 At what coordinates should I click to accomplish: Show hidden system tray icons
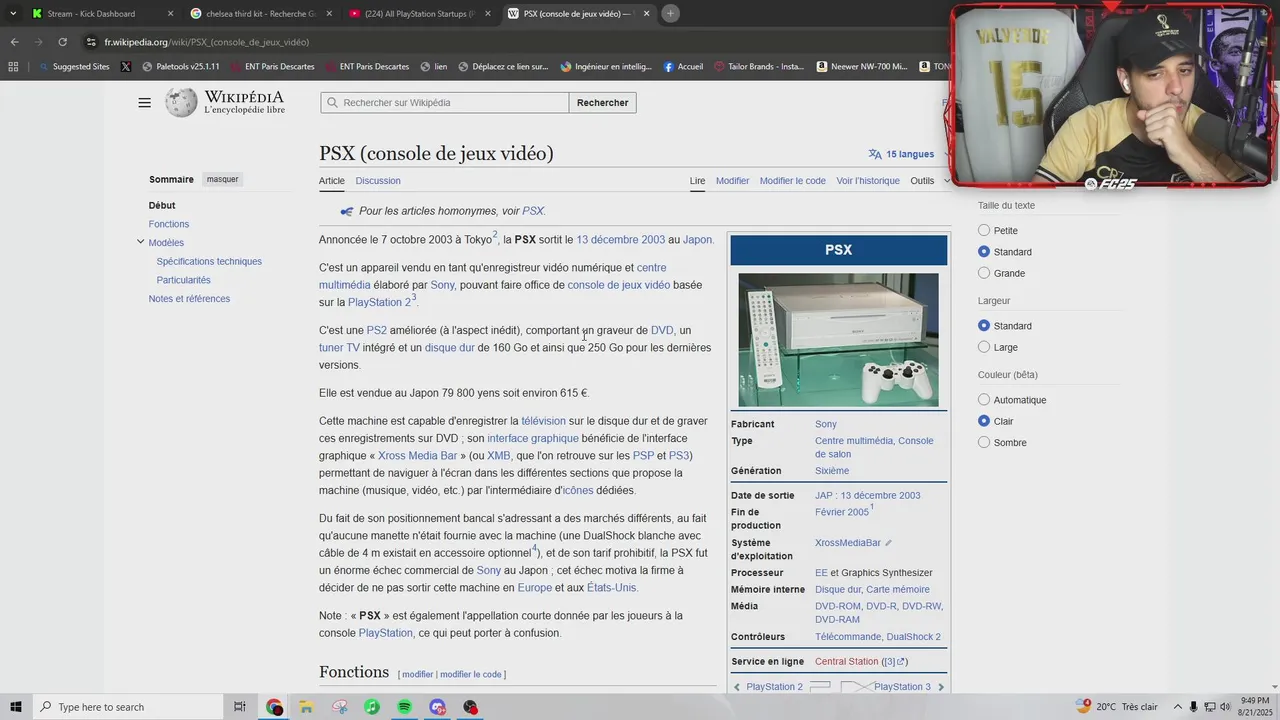coord(1178,707)
